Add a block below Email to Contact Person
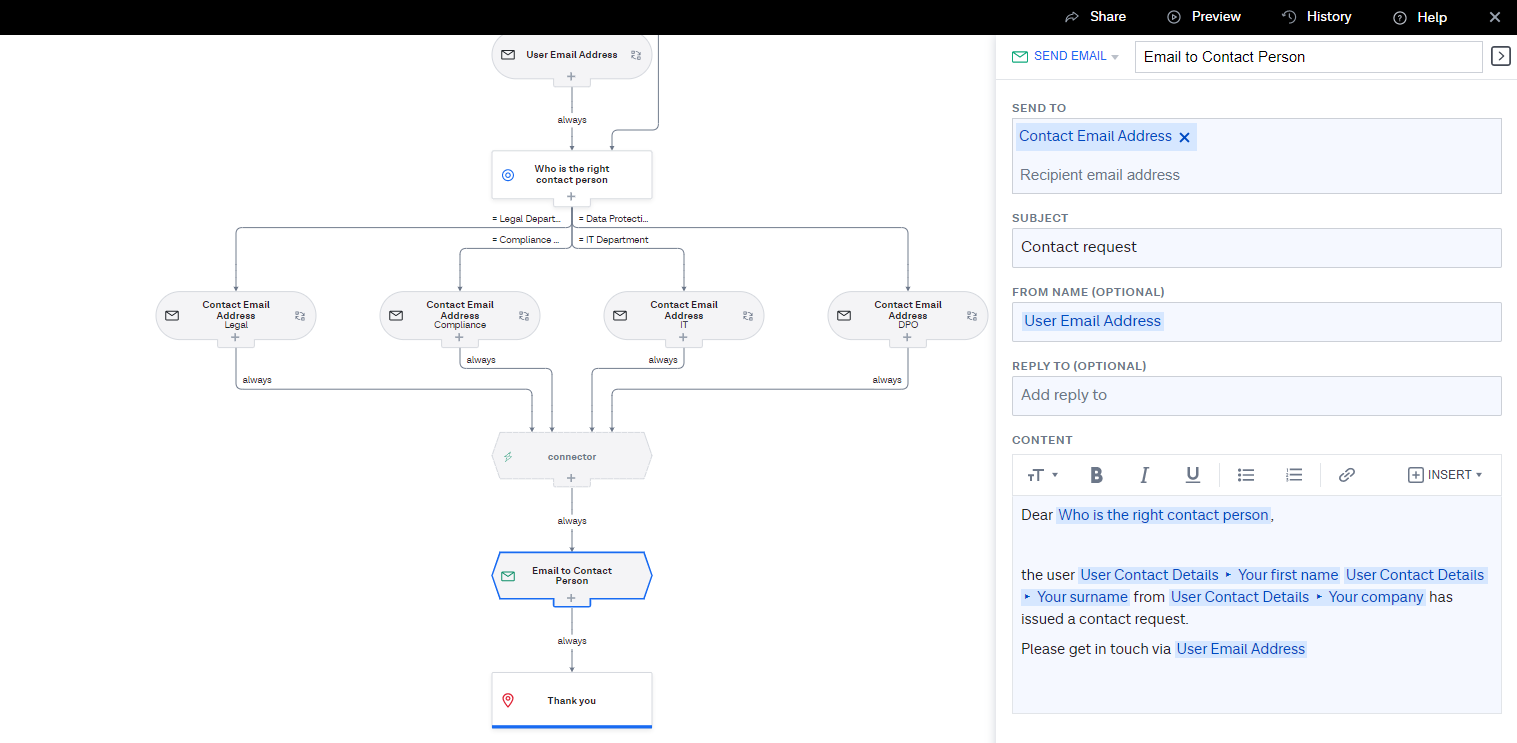Image resolution: width=1517 pixels, height=743 pixels. (x=571, y=598)
